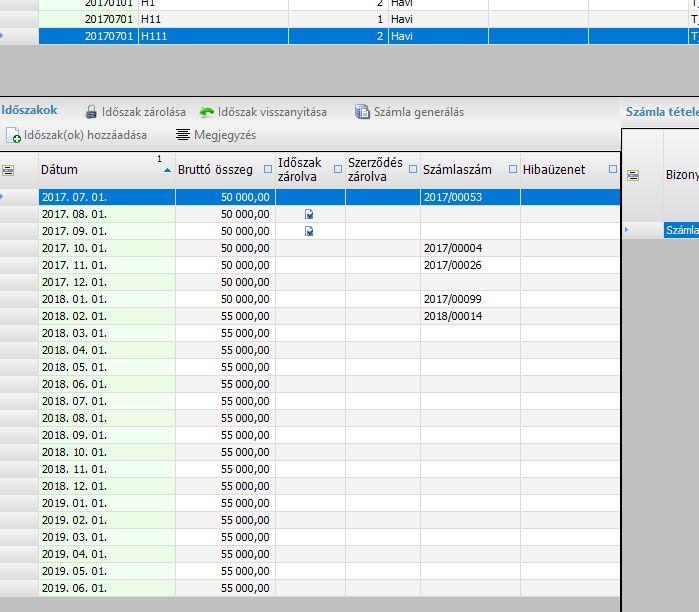Click the 55 000,00 amount in the 2019. 04. 01. row
Image resolution: width=699 pixels, height=612 pixels.
(x=245, y=554)
